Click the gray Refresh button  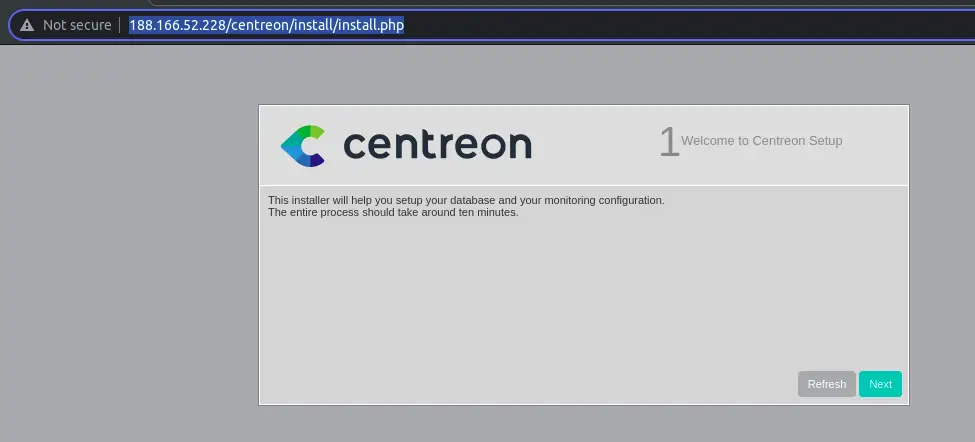(x=826, y=384)
